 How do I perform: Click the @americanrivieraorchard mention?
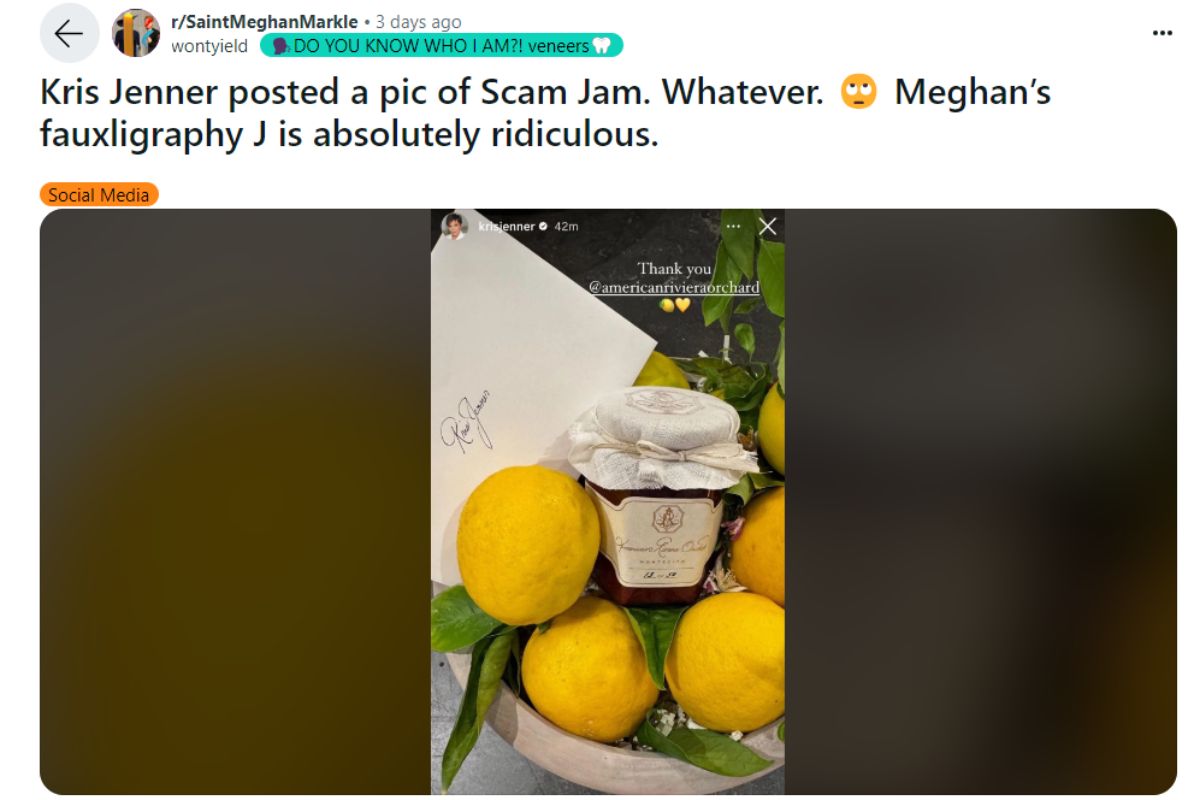coord(674,287)
